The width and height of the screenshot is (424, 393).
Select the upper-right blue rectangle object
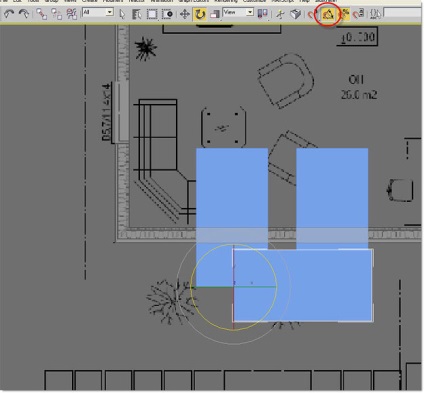tap(332, 198)
